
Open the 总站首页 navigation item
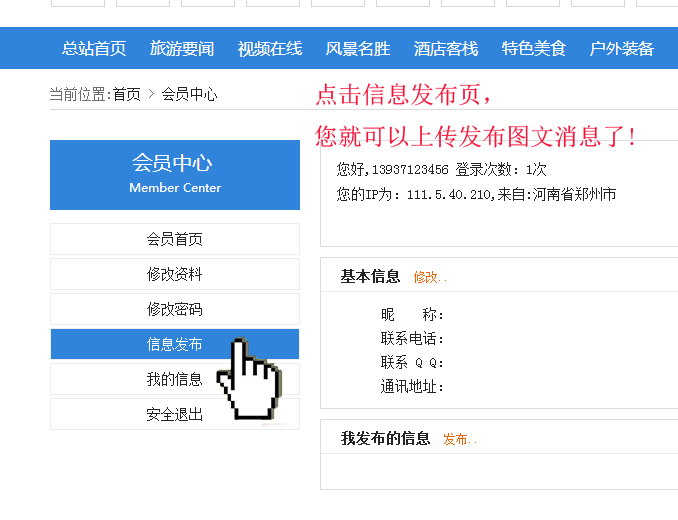pos(94,48)
